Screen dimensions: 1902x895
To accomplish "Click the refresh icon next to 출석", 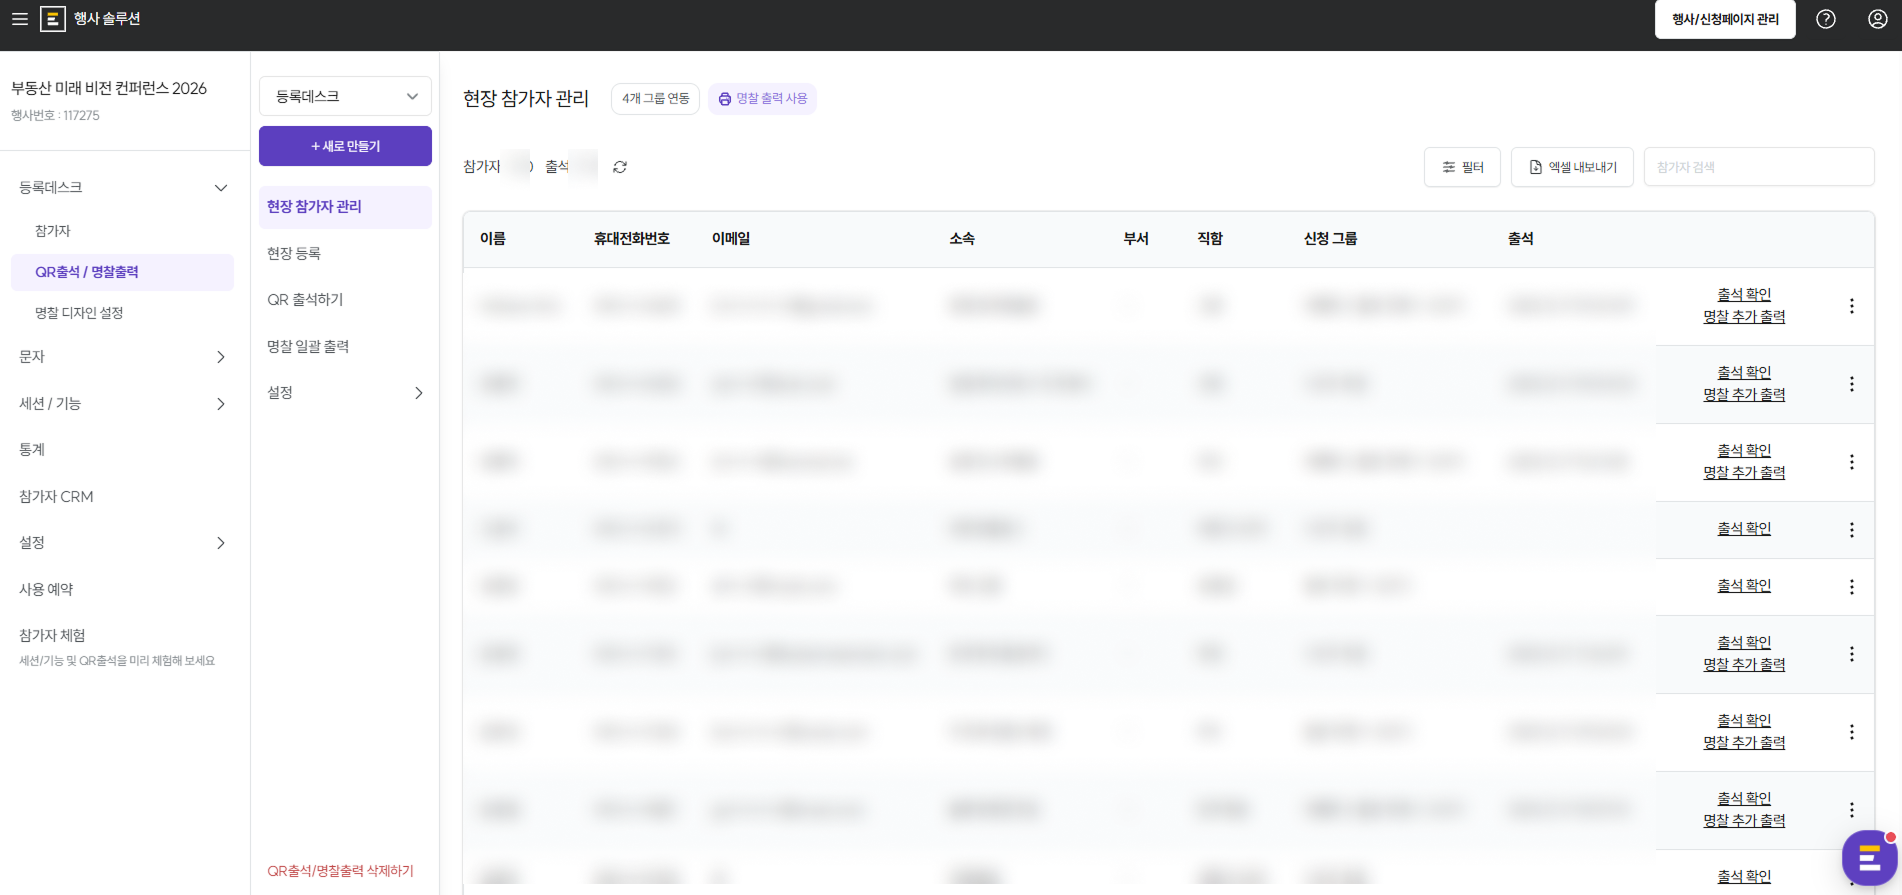I will coord(620,167).
